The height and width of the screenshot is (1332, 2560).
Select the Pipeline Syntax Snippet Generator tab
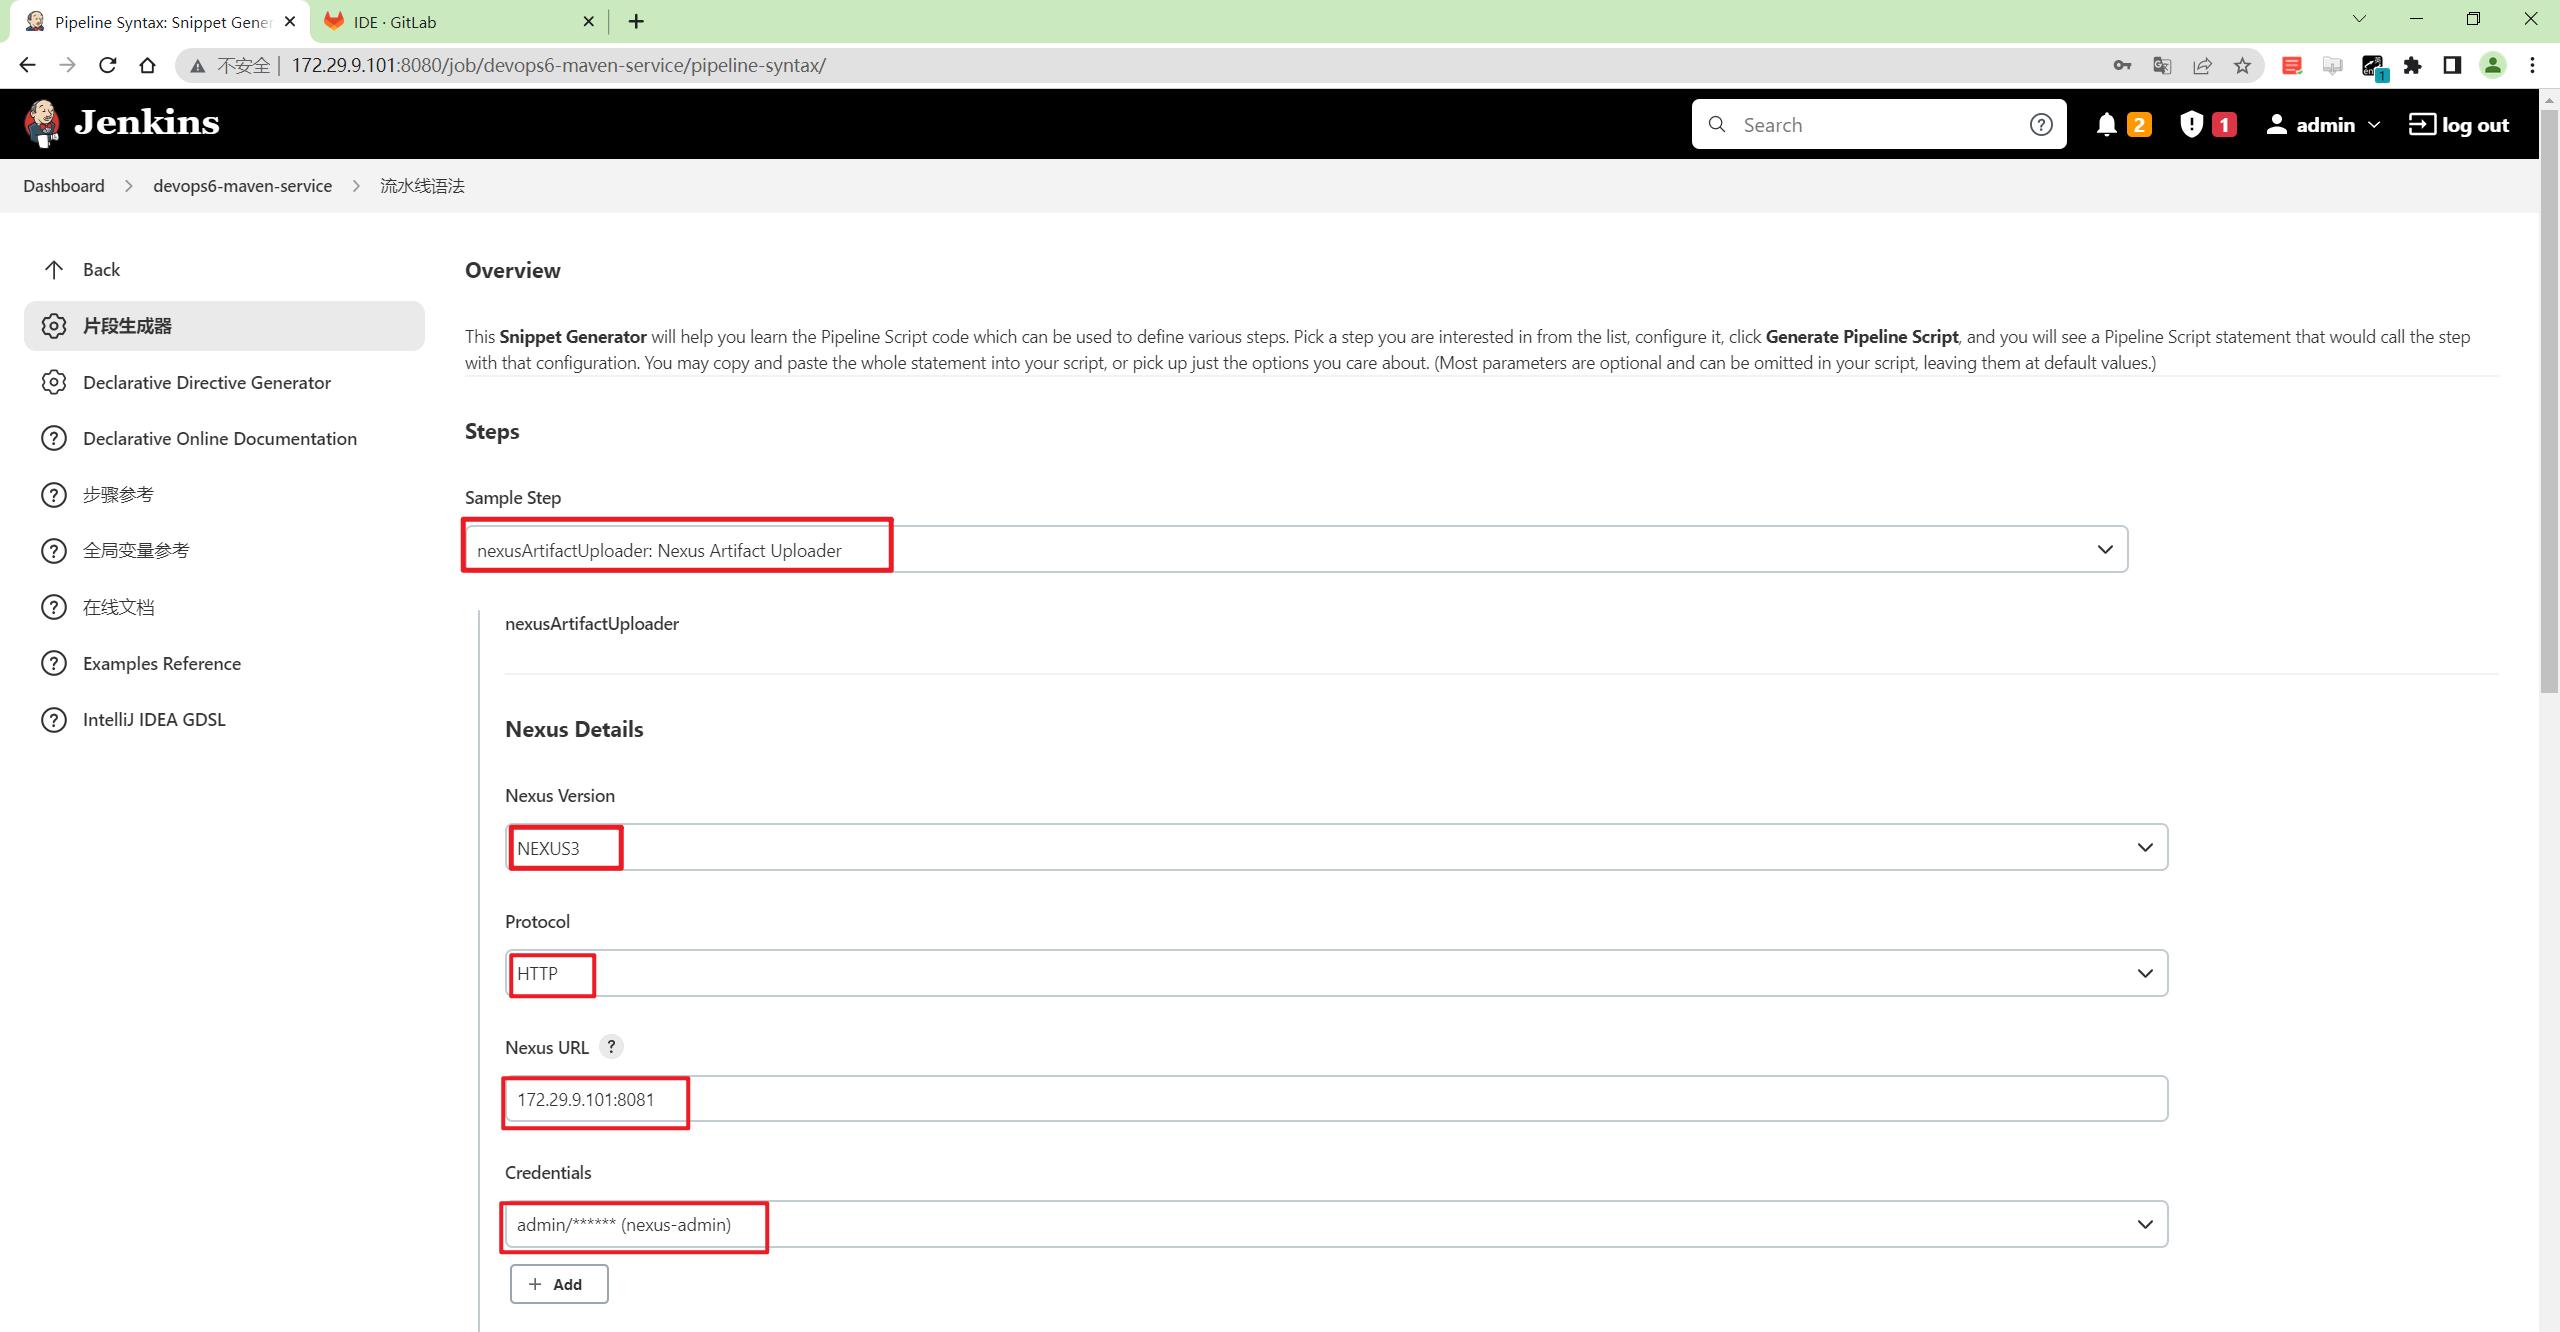point(160,22)
